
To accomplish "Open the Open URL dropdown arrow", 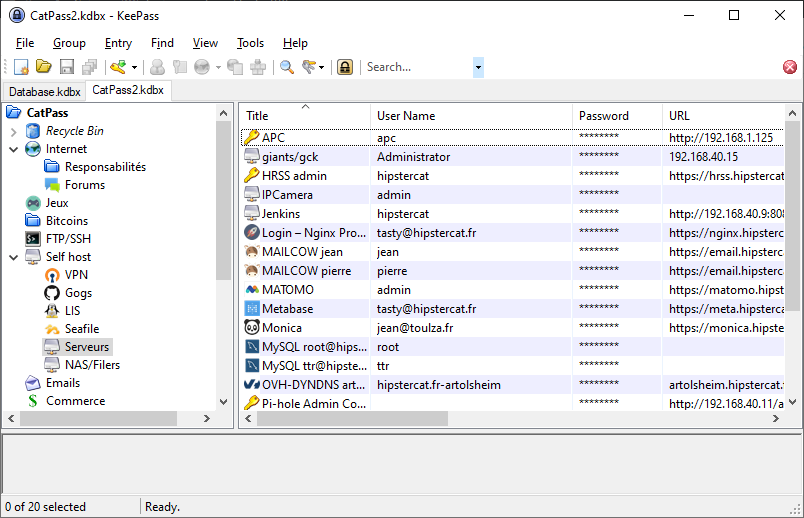I will (218, 67).
